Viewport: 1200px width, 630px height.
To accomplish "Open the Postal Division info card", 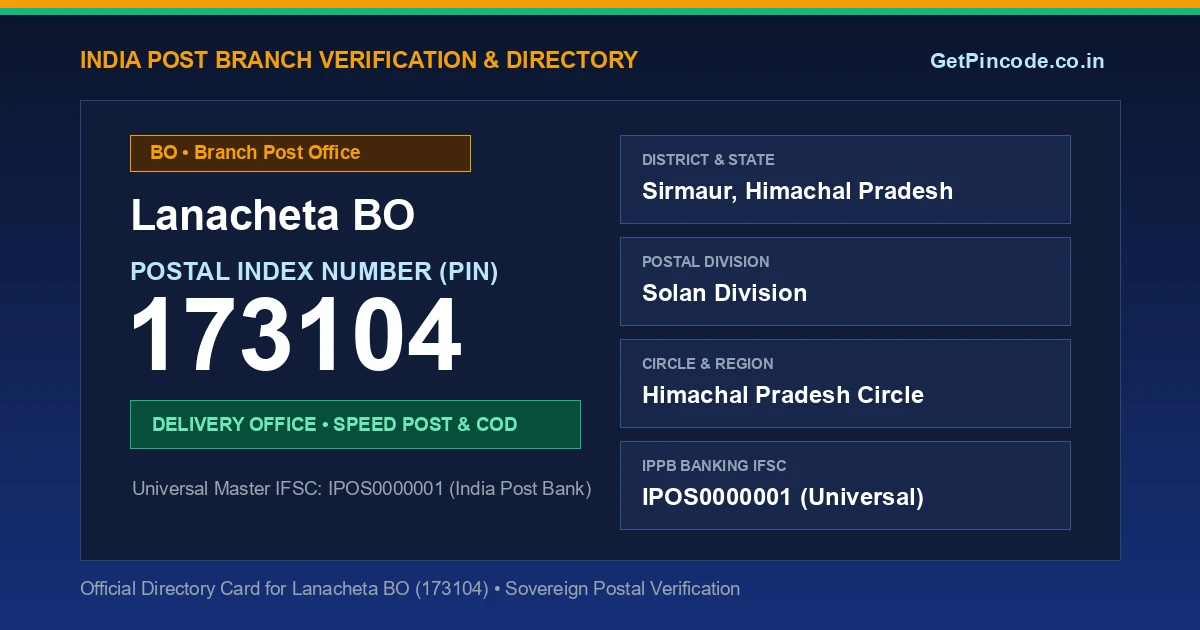I will point(845,281).
